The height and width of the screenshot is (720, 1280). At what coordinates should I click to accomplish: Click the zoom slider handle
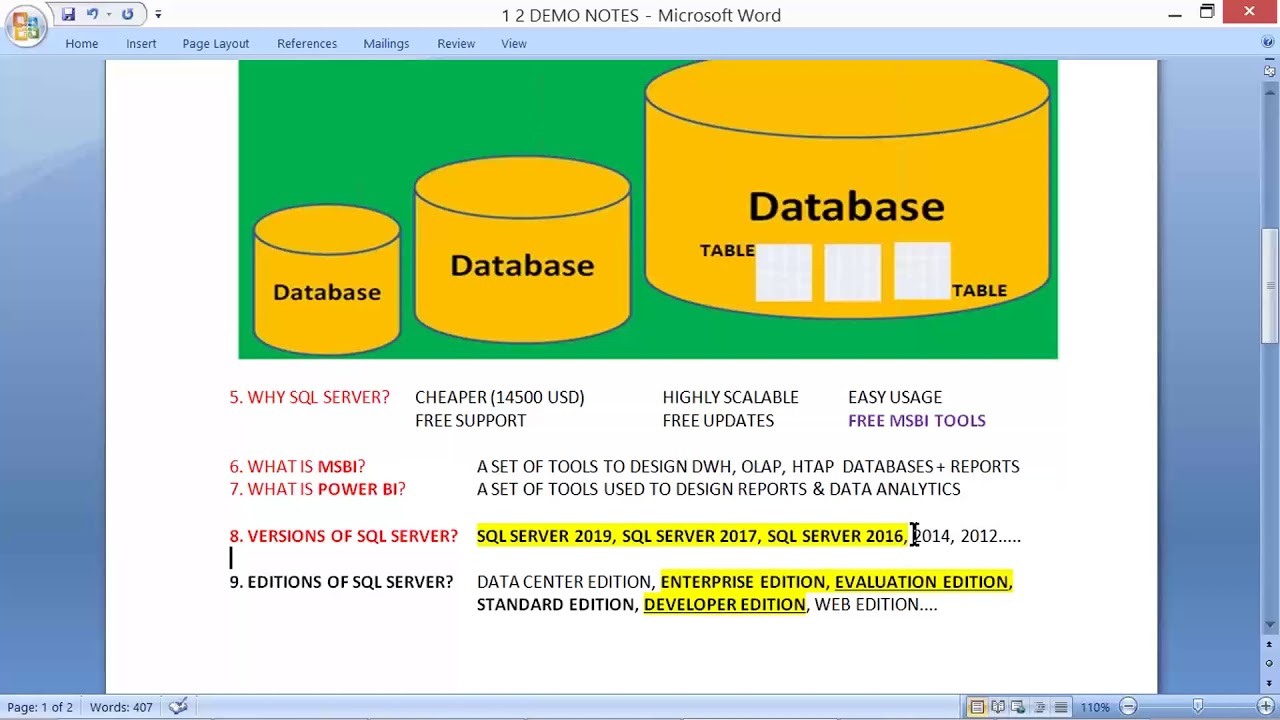click(1198, 707)
